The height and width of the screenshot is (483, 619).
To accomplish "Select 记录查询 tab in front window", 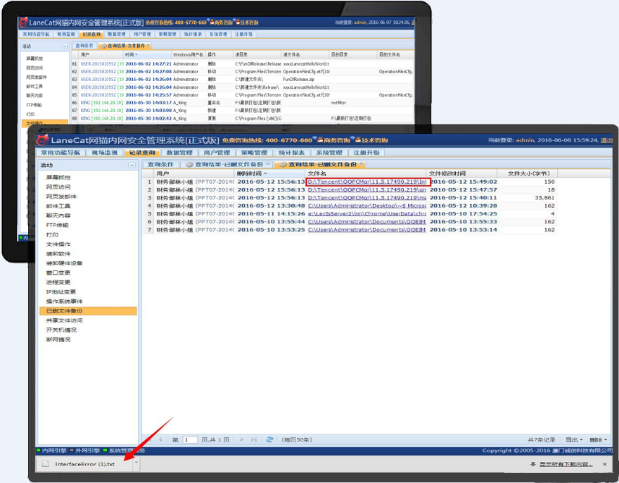I will [142, 152].
